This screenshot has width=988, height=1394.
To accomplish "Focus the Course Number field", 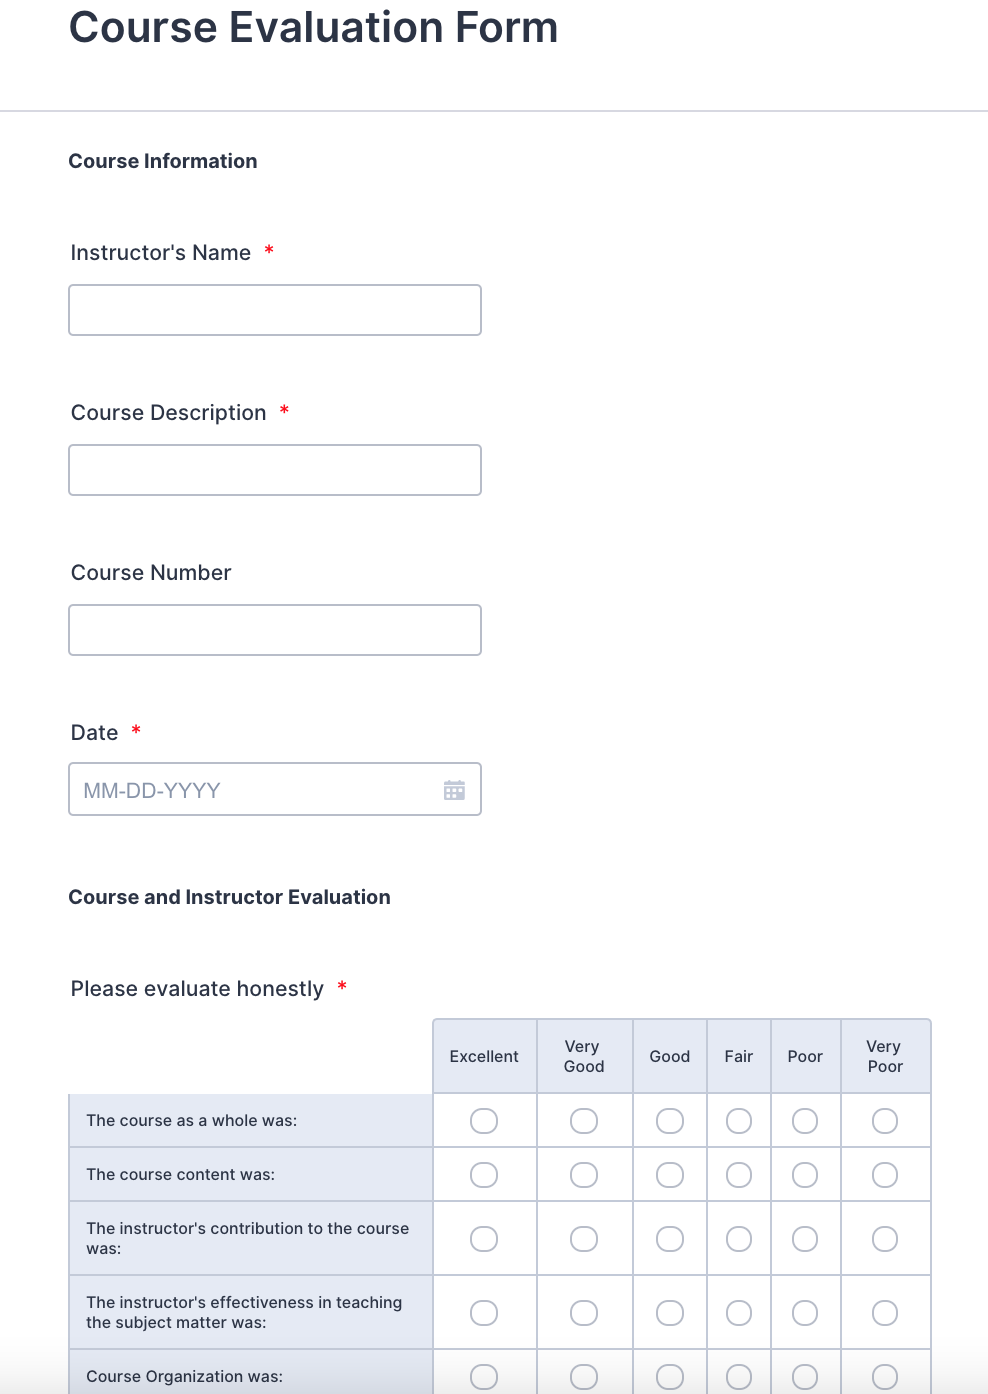I will [275, 630].
